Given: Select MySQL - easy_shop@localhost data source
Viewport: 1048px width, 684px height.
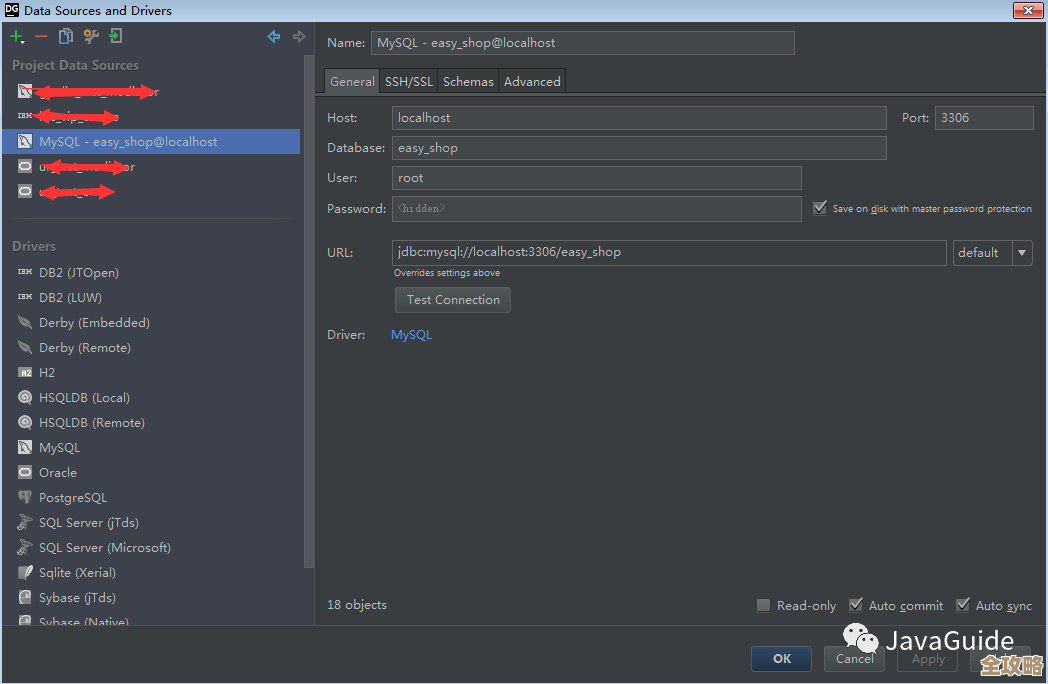Looking at the screenshot, I should [128, 142].
